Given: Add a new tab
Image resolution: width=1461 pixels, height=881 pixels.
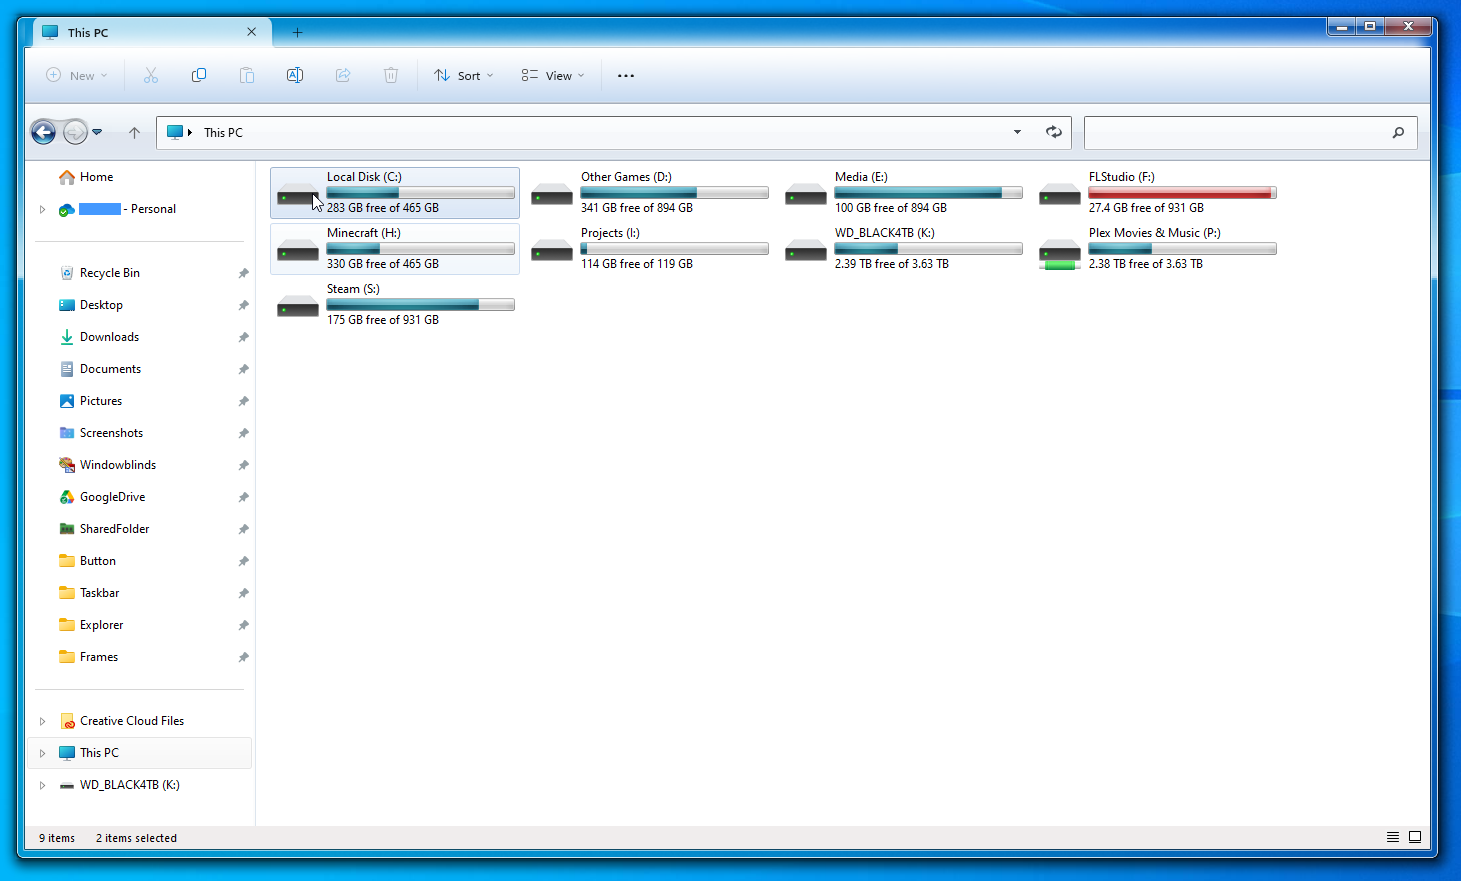Looking at the screenshot, I should tap(297, 32).
